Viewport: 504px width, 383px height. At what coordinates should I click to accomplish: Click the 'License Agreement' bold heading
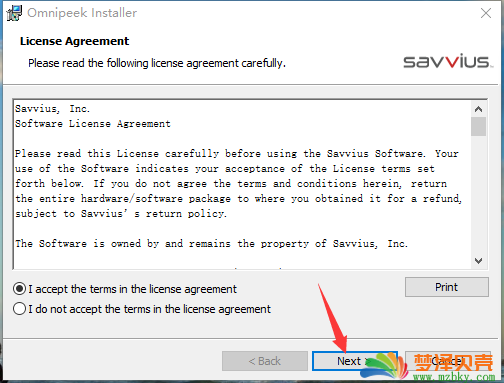tap(74, 41)
